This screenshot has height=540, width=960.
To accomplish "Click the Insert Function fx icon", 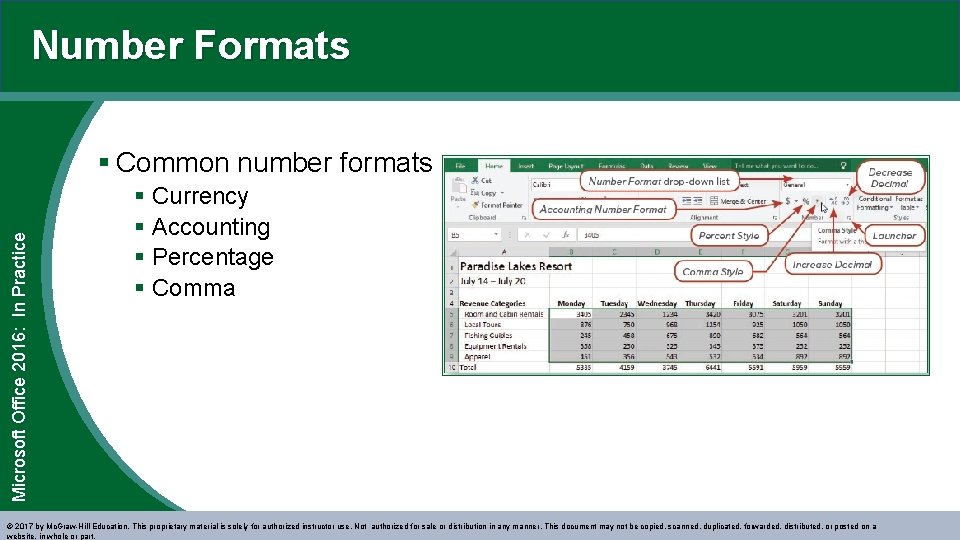I will (566, 234).
